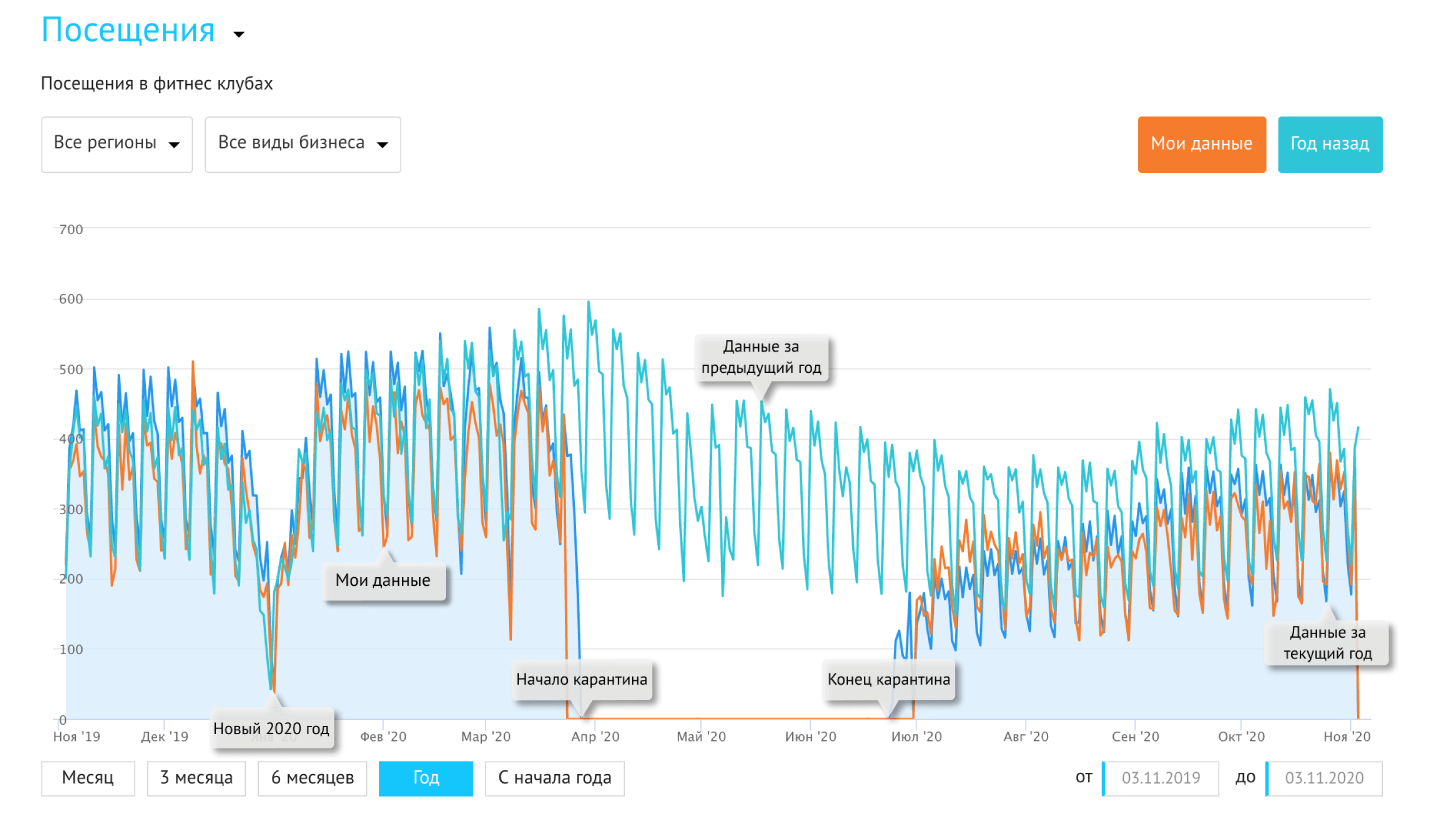Image resolution: width=1430 pixels, height=820 pixels.
Task: Select the 6 месяцев period
Action: point(312,778)
